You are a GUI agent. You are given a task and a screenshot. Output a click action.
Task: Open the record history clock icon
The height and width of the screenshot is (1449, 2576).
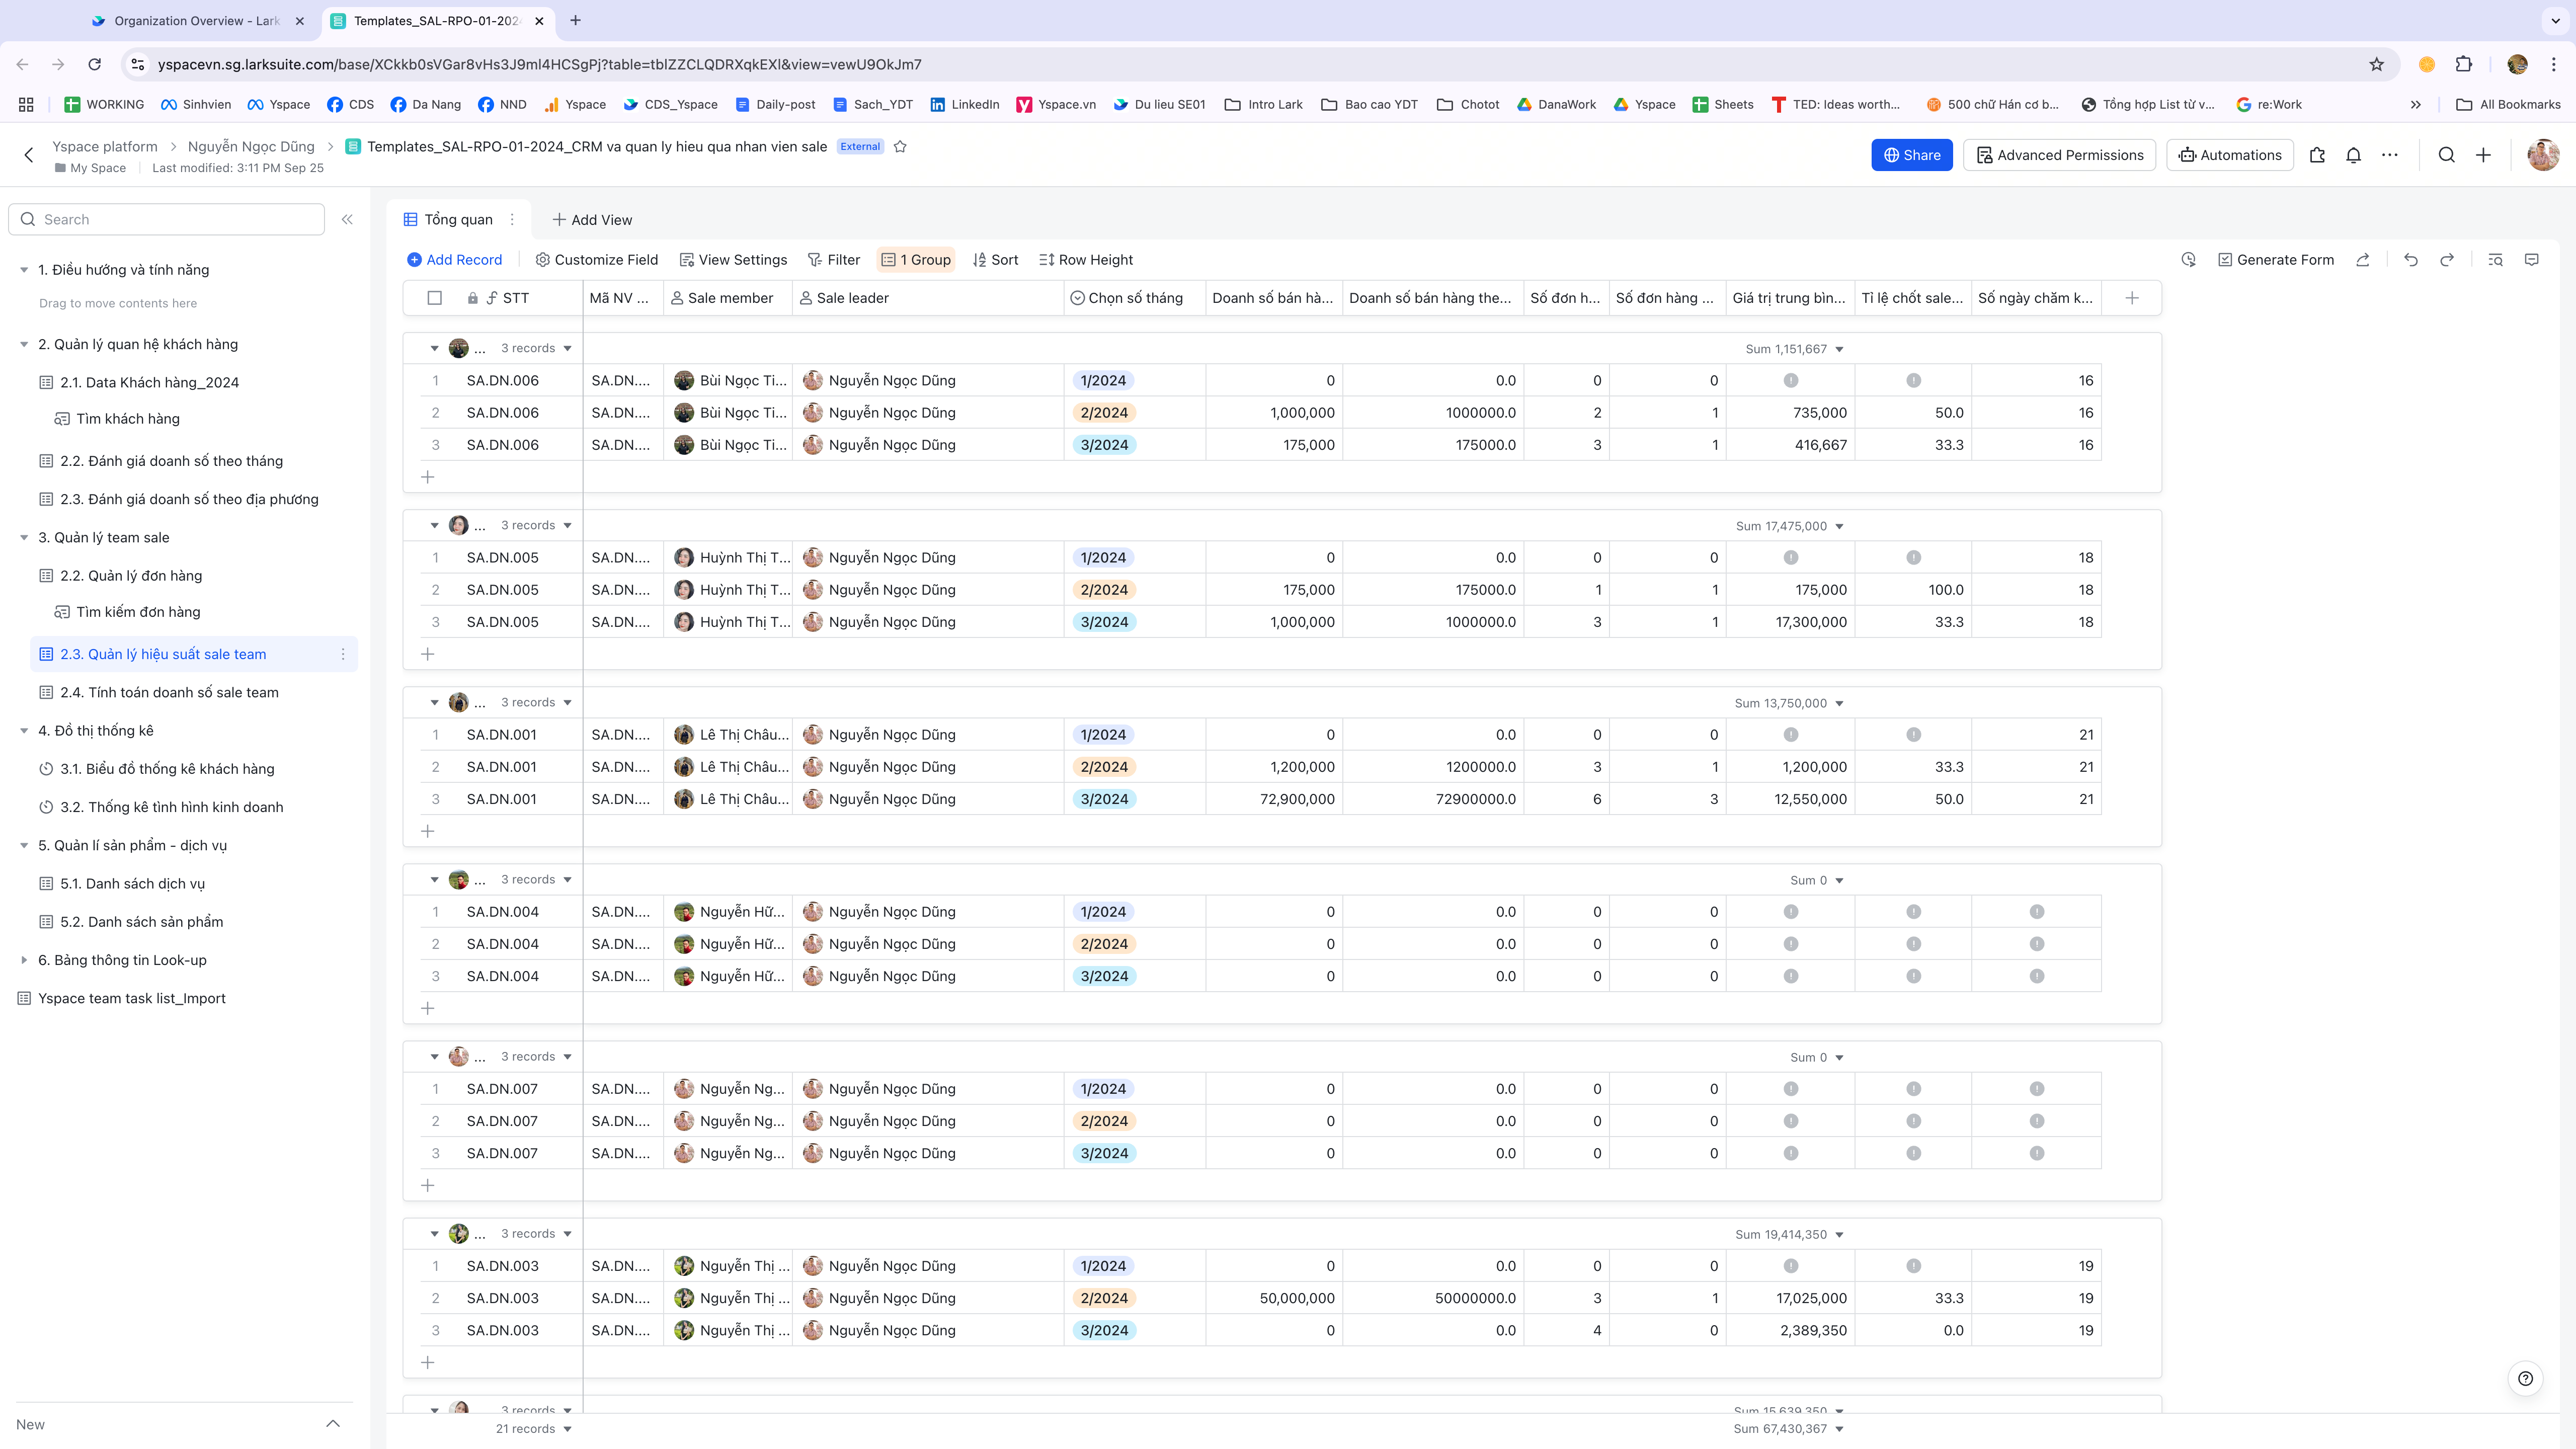coord(2189,260)
